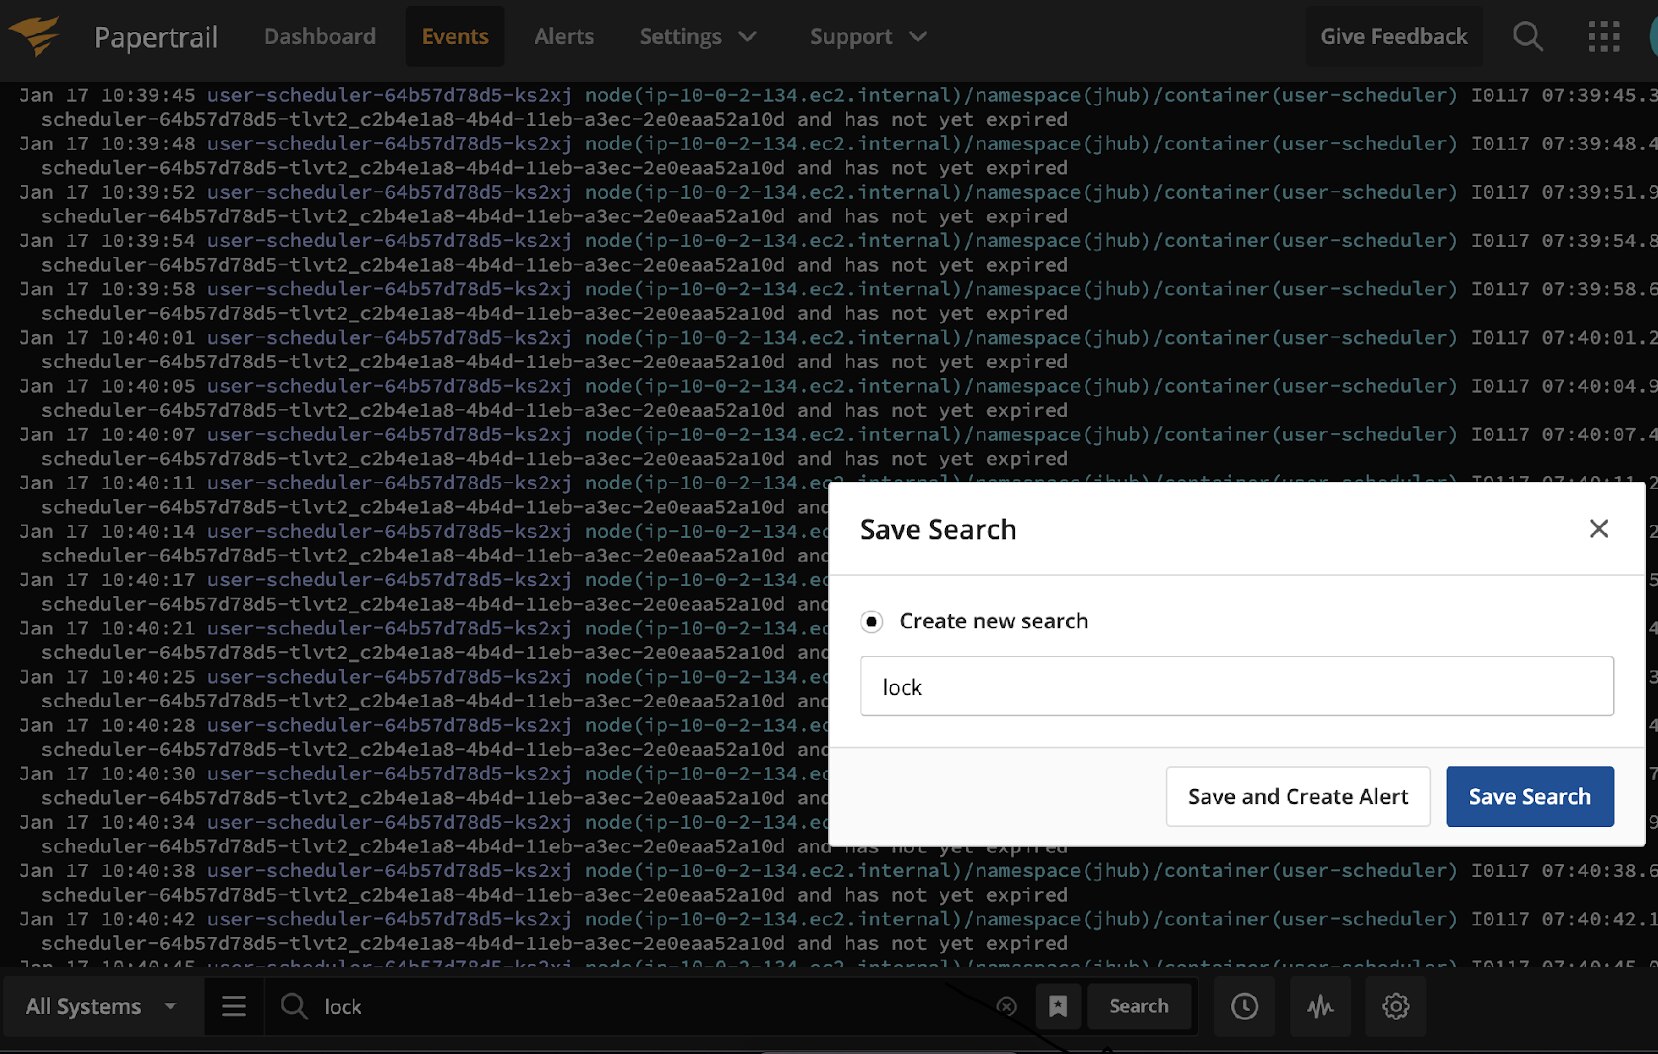Viewport: 1658px width, 1054px height.
Task: Click the Give Feedback button
Action: tap(1393, 36)
